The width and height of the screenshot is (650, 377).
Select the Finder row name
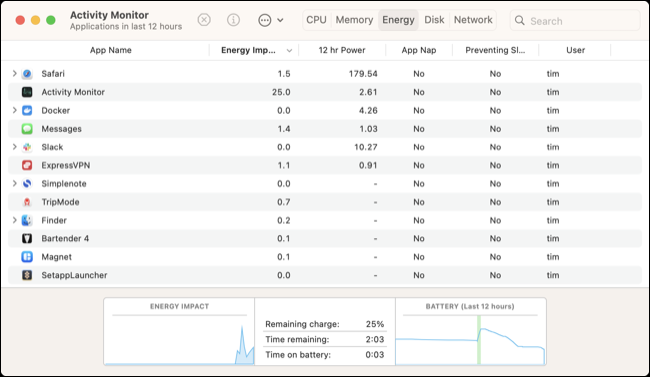tap(54, 220)
